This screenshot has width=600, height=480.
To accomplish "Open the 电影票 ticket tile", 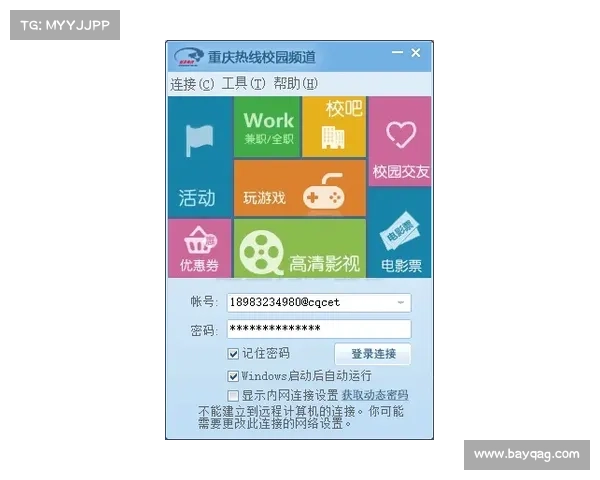I will pos(399,233).
